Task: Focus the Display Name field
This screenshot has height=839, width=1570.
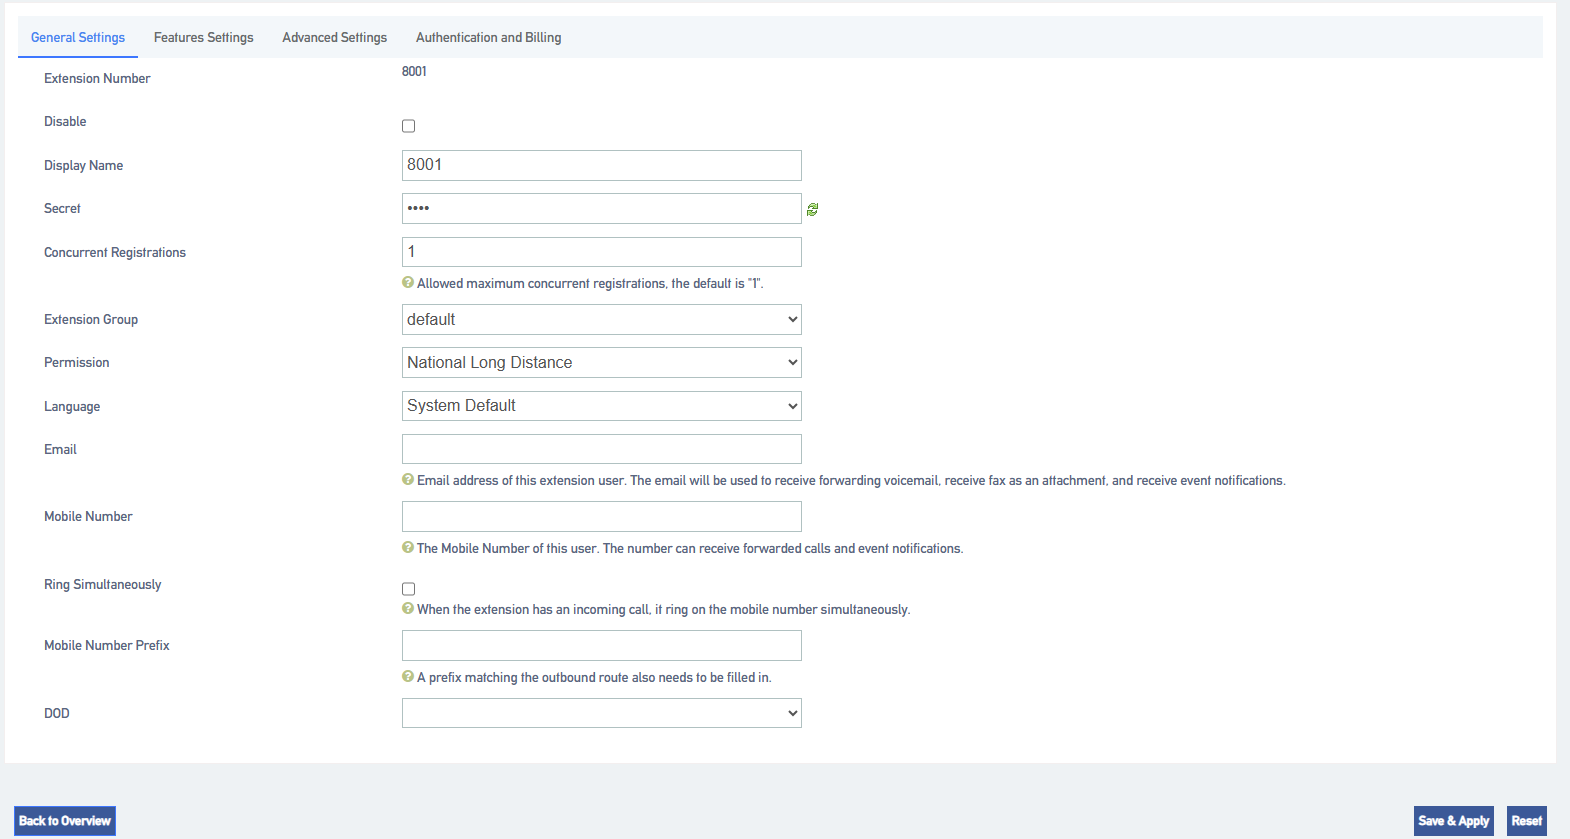Action: coord(602,165)
